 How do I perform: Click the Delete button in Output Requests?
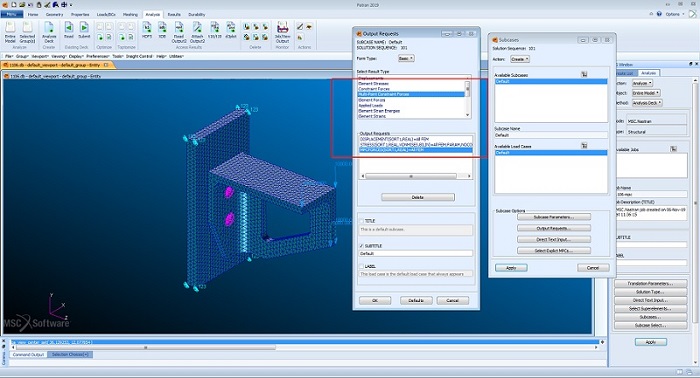point(418,197)
